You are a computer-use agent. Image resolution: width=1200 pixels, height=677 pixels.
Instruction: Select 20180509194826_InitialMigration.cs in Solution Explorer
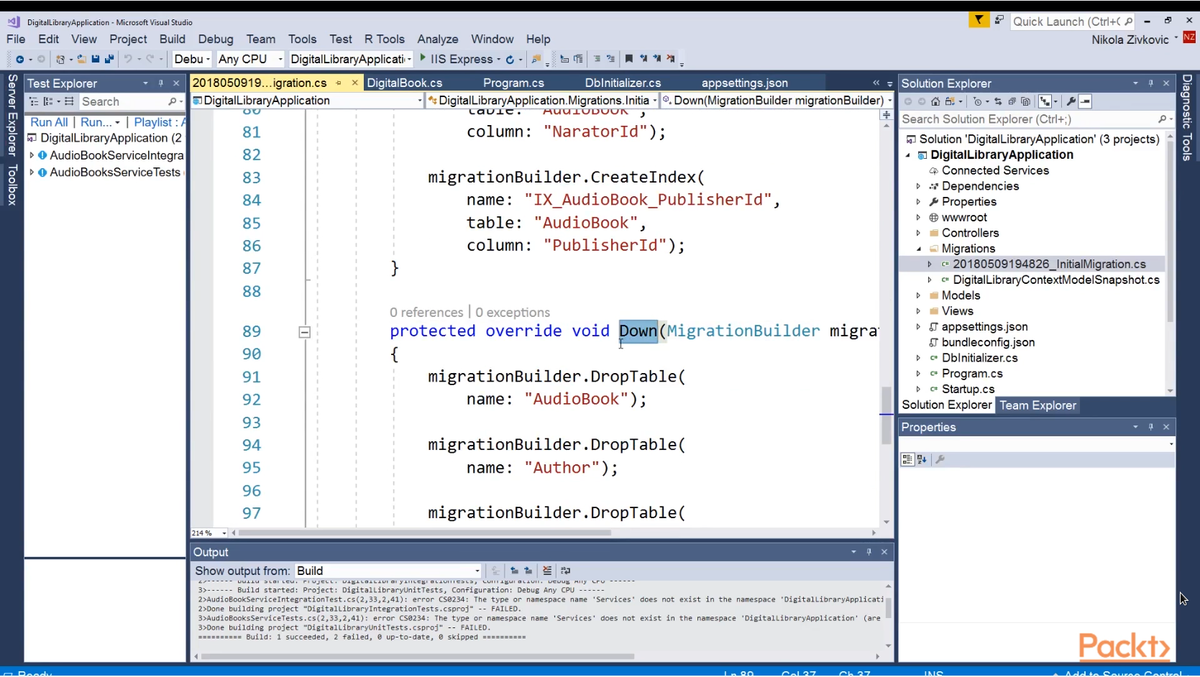click(1049, 264)
